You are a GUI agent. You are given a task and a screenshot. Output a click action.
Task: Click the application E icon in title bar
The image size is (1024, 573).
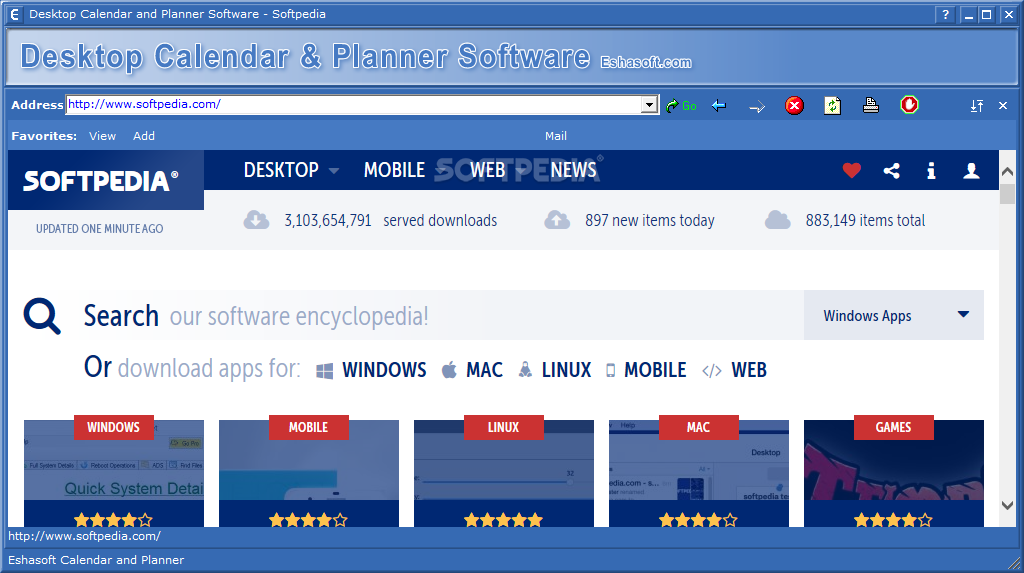(14, 14)
